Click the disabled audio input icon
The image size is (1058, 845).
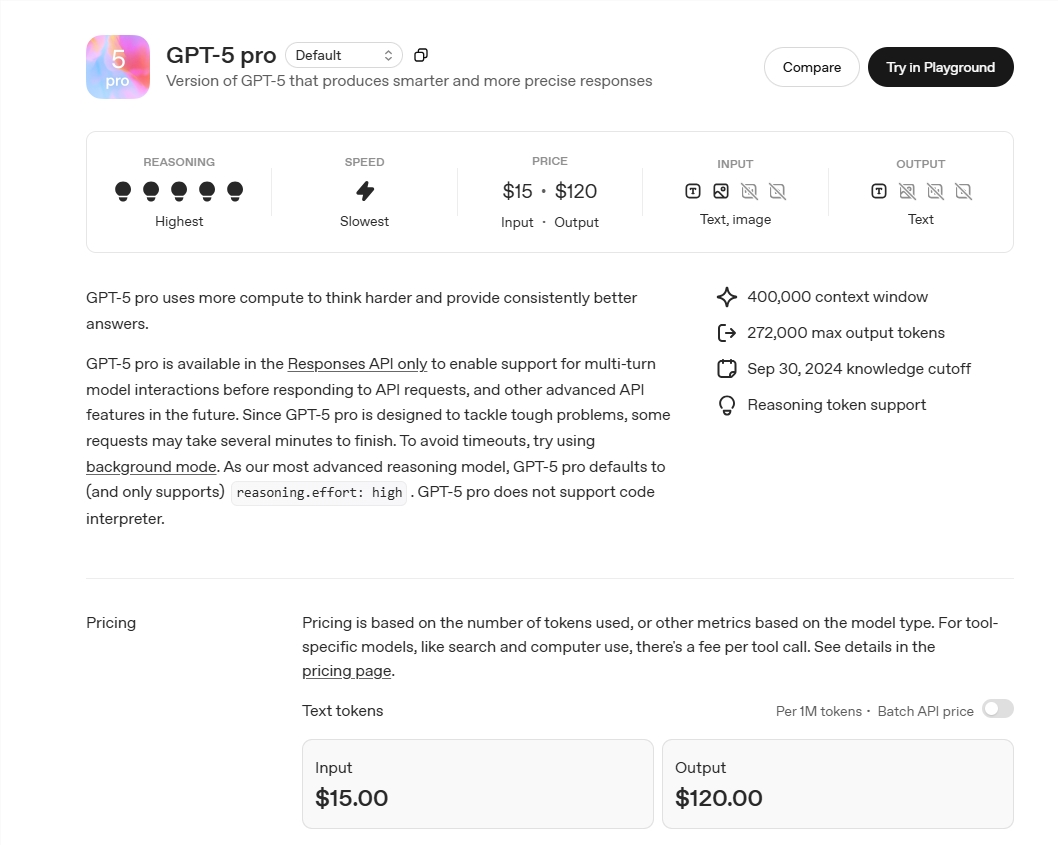point(750,190)
